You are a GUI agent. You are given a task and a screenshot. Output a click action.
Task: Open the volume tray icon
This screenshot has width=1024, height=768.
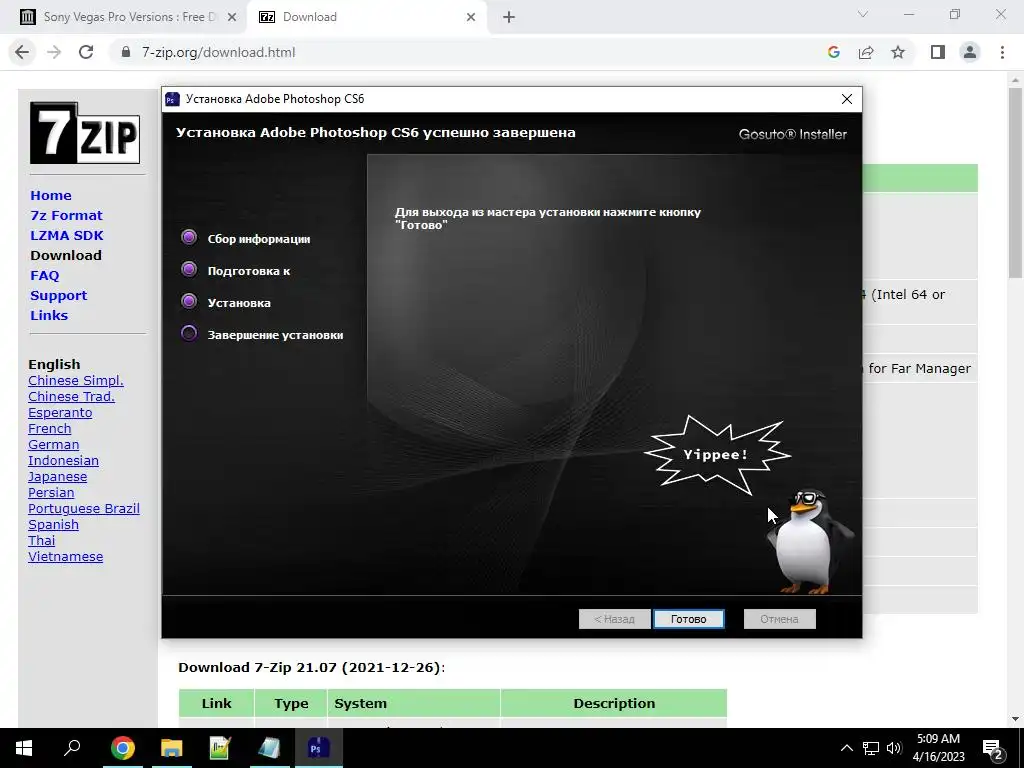(894, 748)
